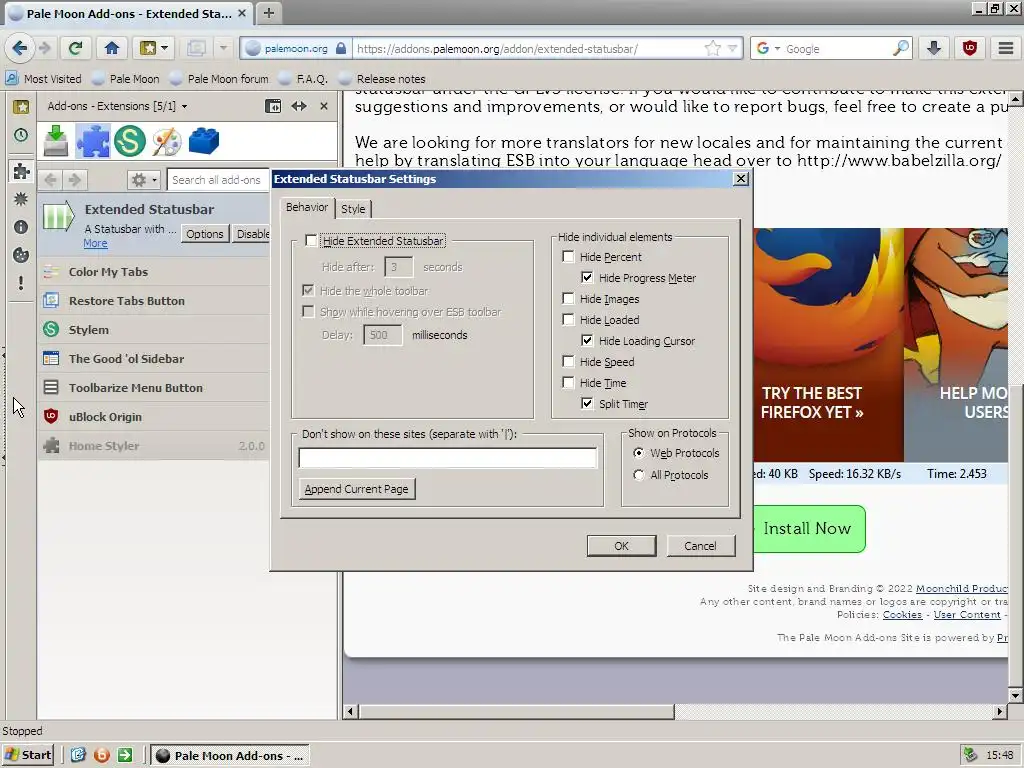
Task: Select the Web Protocols radio button
Action: (639, 453)
